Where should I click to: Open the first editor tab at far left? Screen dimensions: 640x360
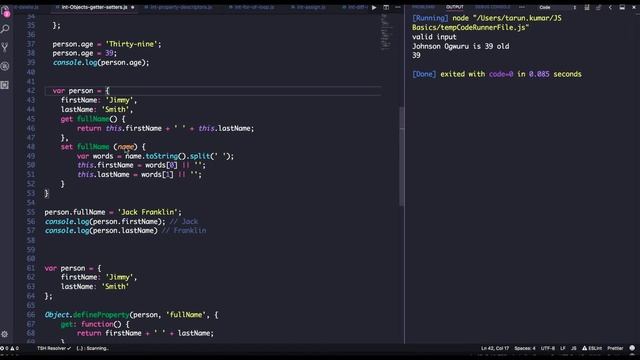pyautogui.click(x=27, y=7)
